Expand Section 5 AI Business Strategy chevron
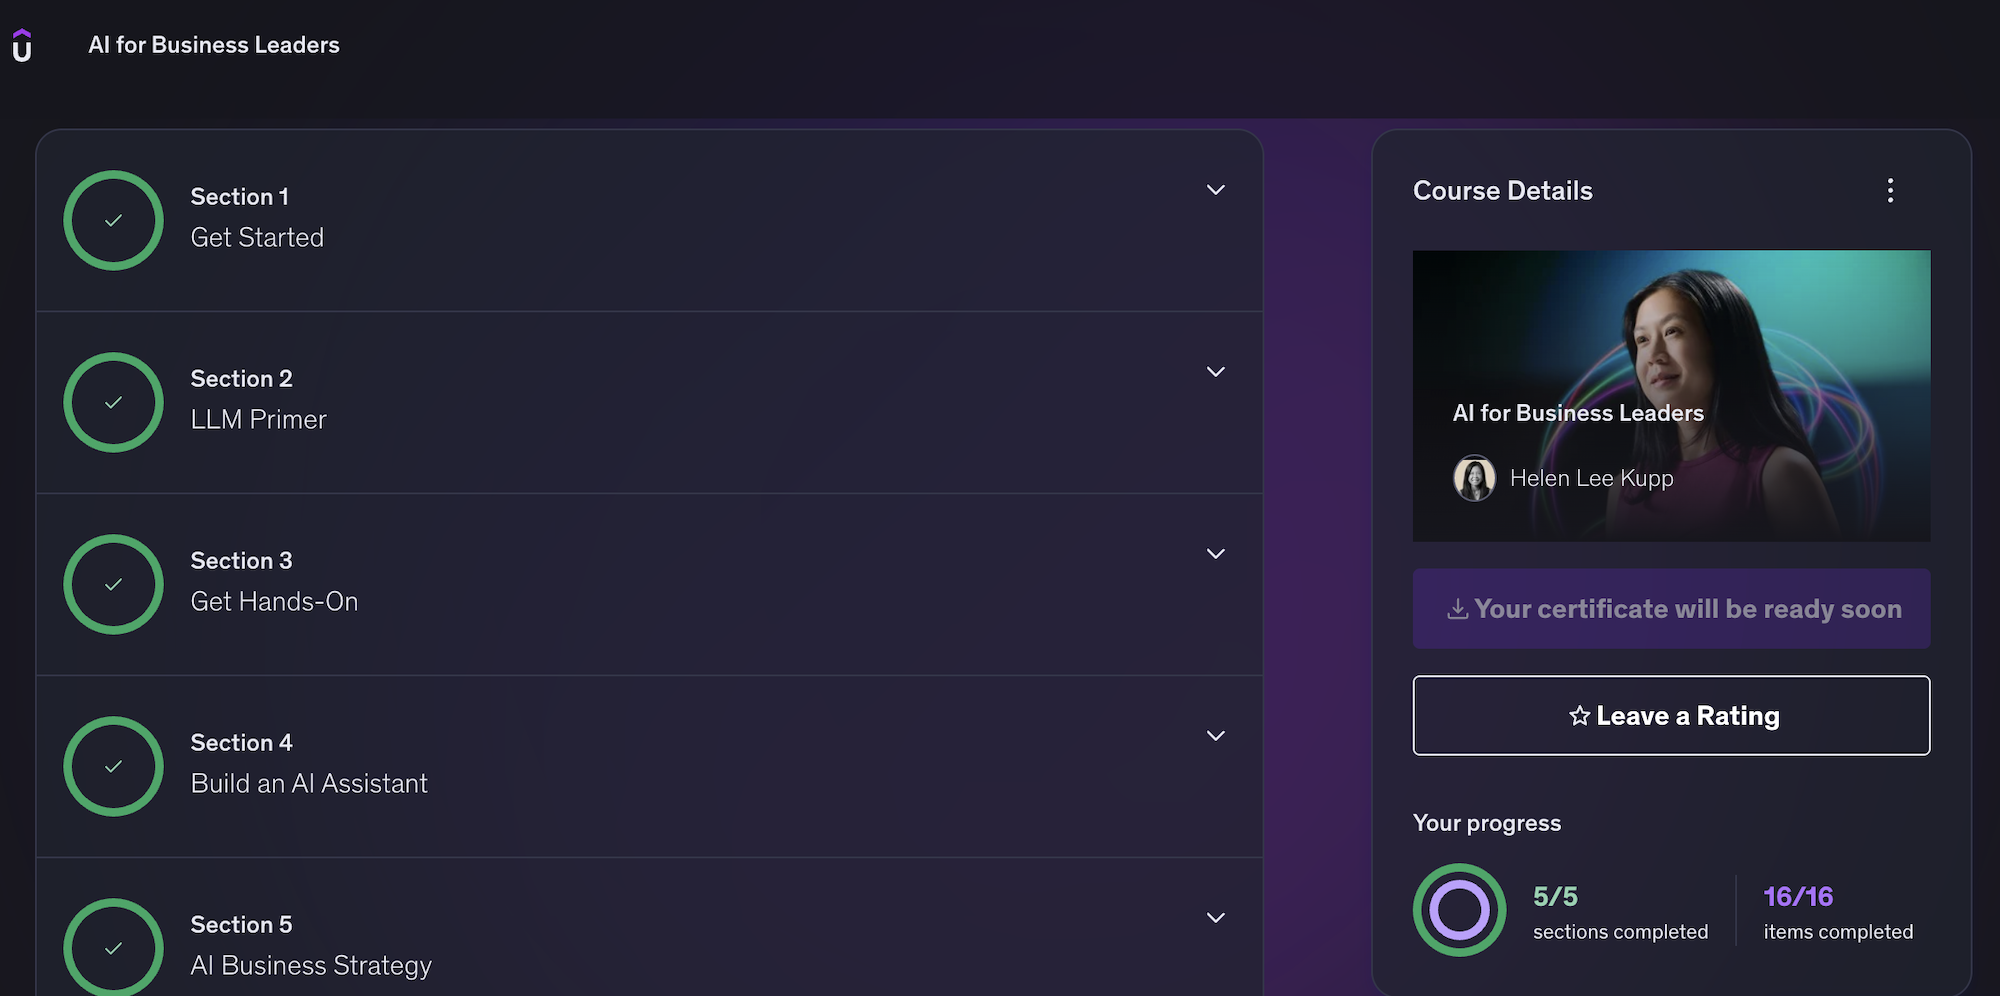 1215,918
